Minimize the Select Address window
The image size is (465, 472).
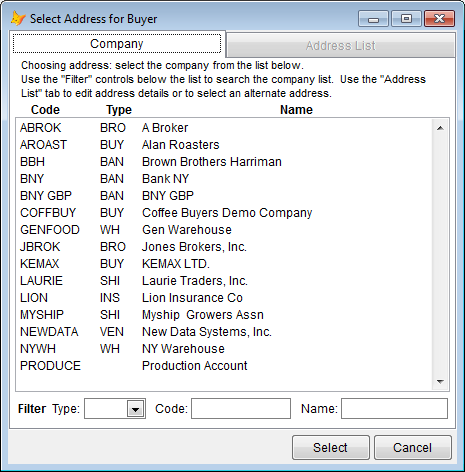tap(373, 19)
